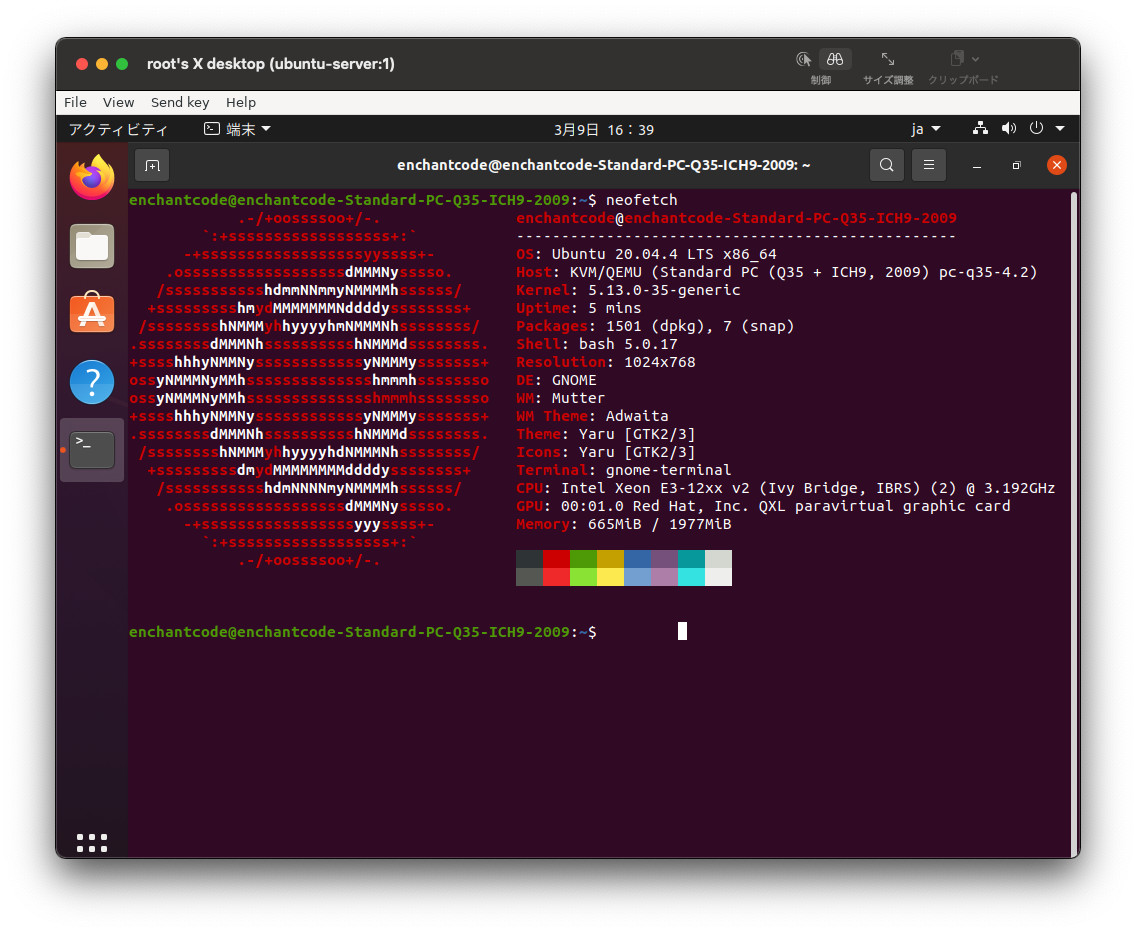Click the macOS red close window button
The height and width of the screenshot is (932, 1136).
[82, 64]
